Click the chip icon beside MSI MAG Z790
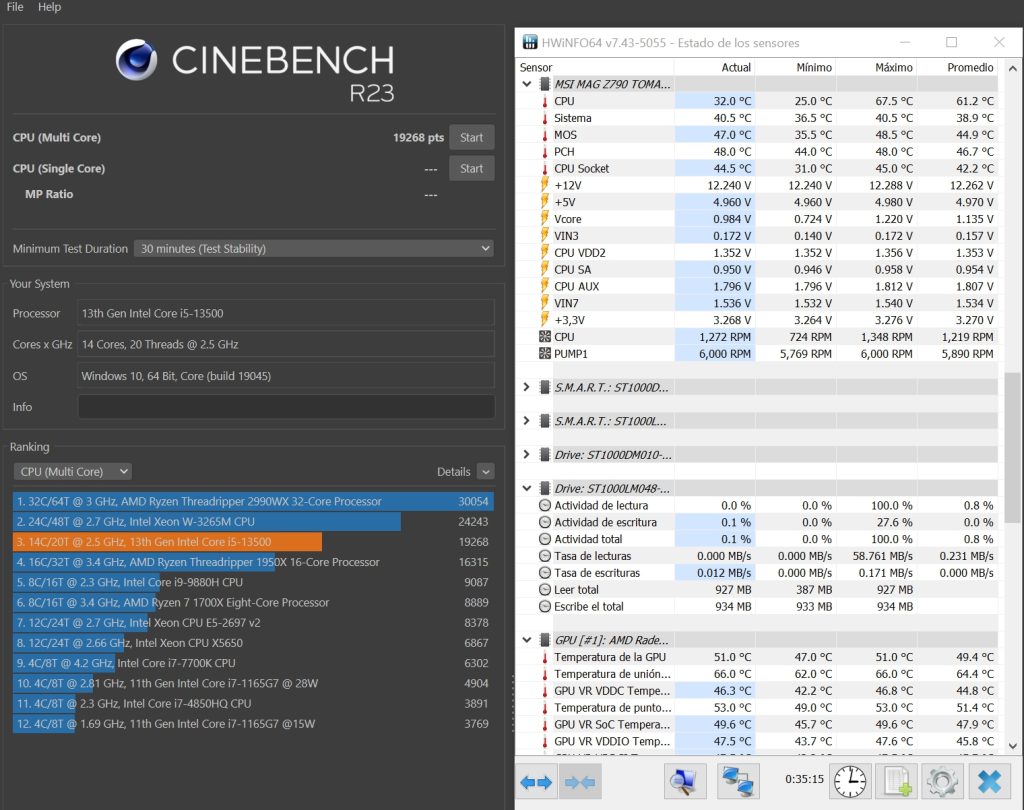This screenshot has height=810, width=1024. click(545, 84)
